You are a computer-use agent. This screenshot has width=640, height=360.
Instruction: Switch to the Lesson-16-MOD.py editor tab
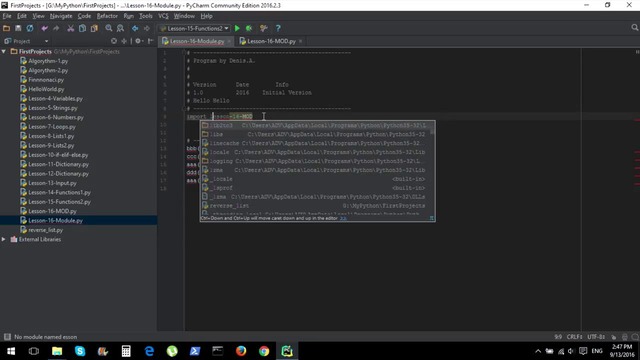click(271, 41)
